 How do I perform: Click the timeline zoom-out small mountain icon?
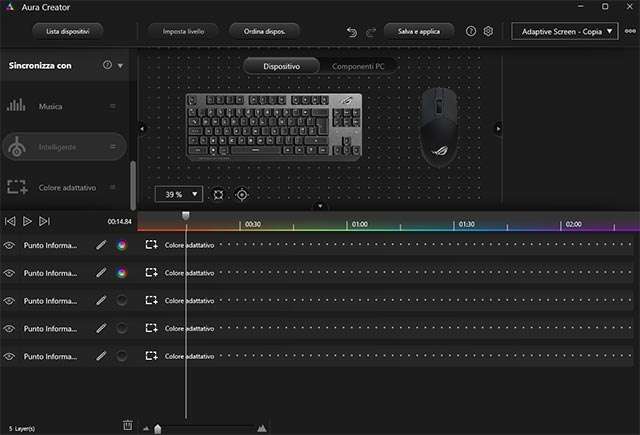point(146,428)
